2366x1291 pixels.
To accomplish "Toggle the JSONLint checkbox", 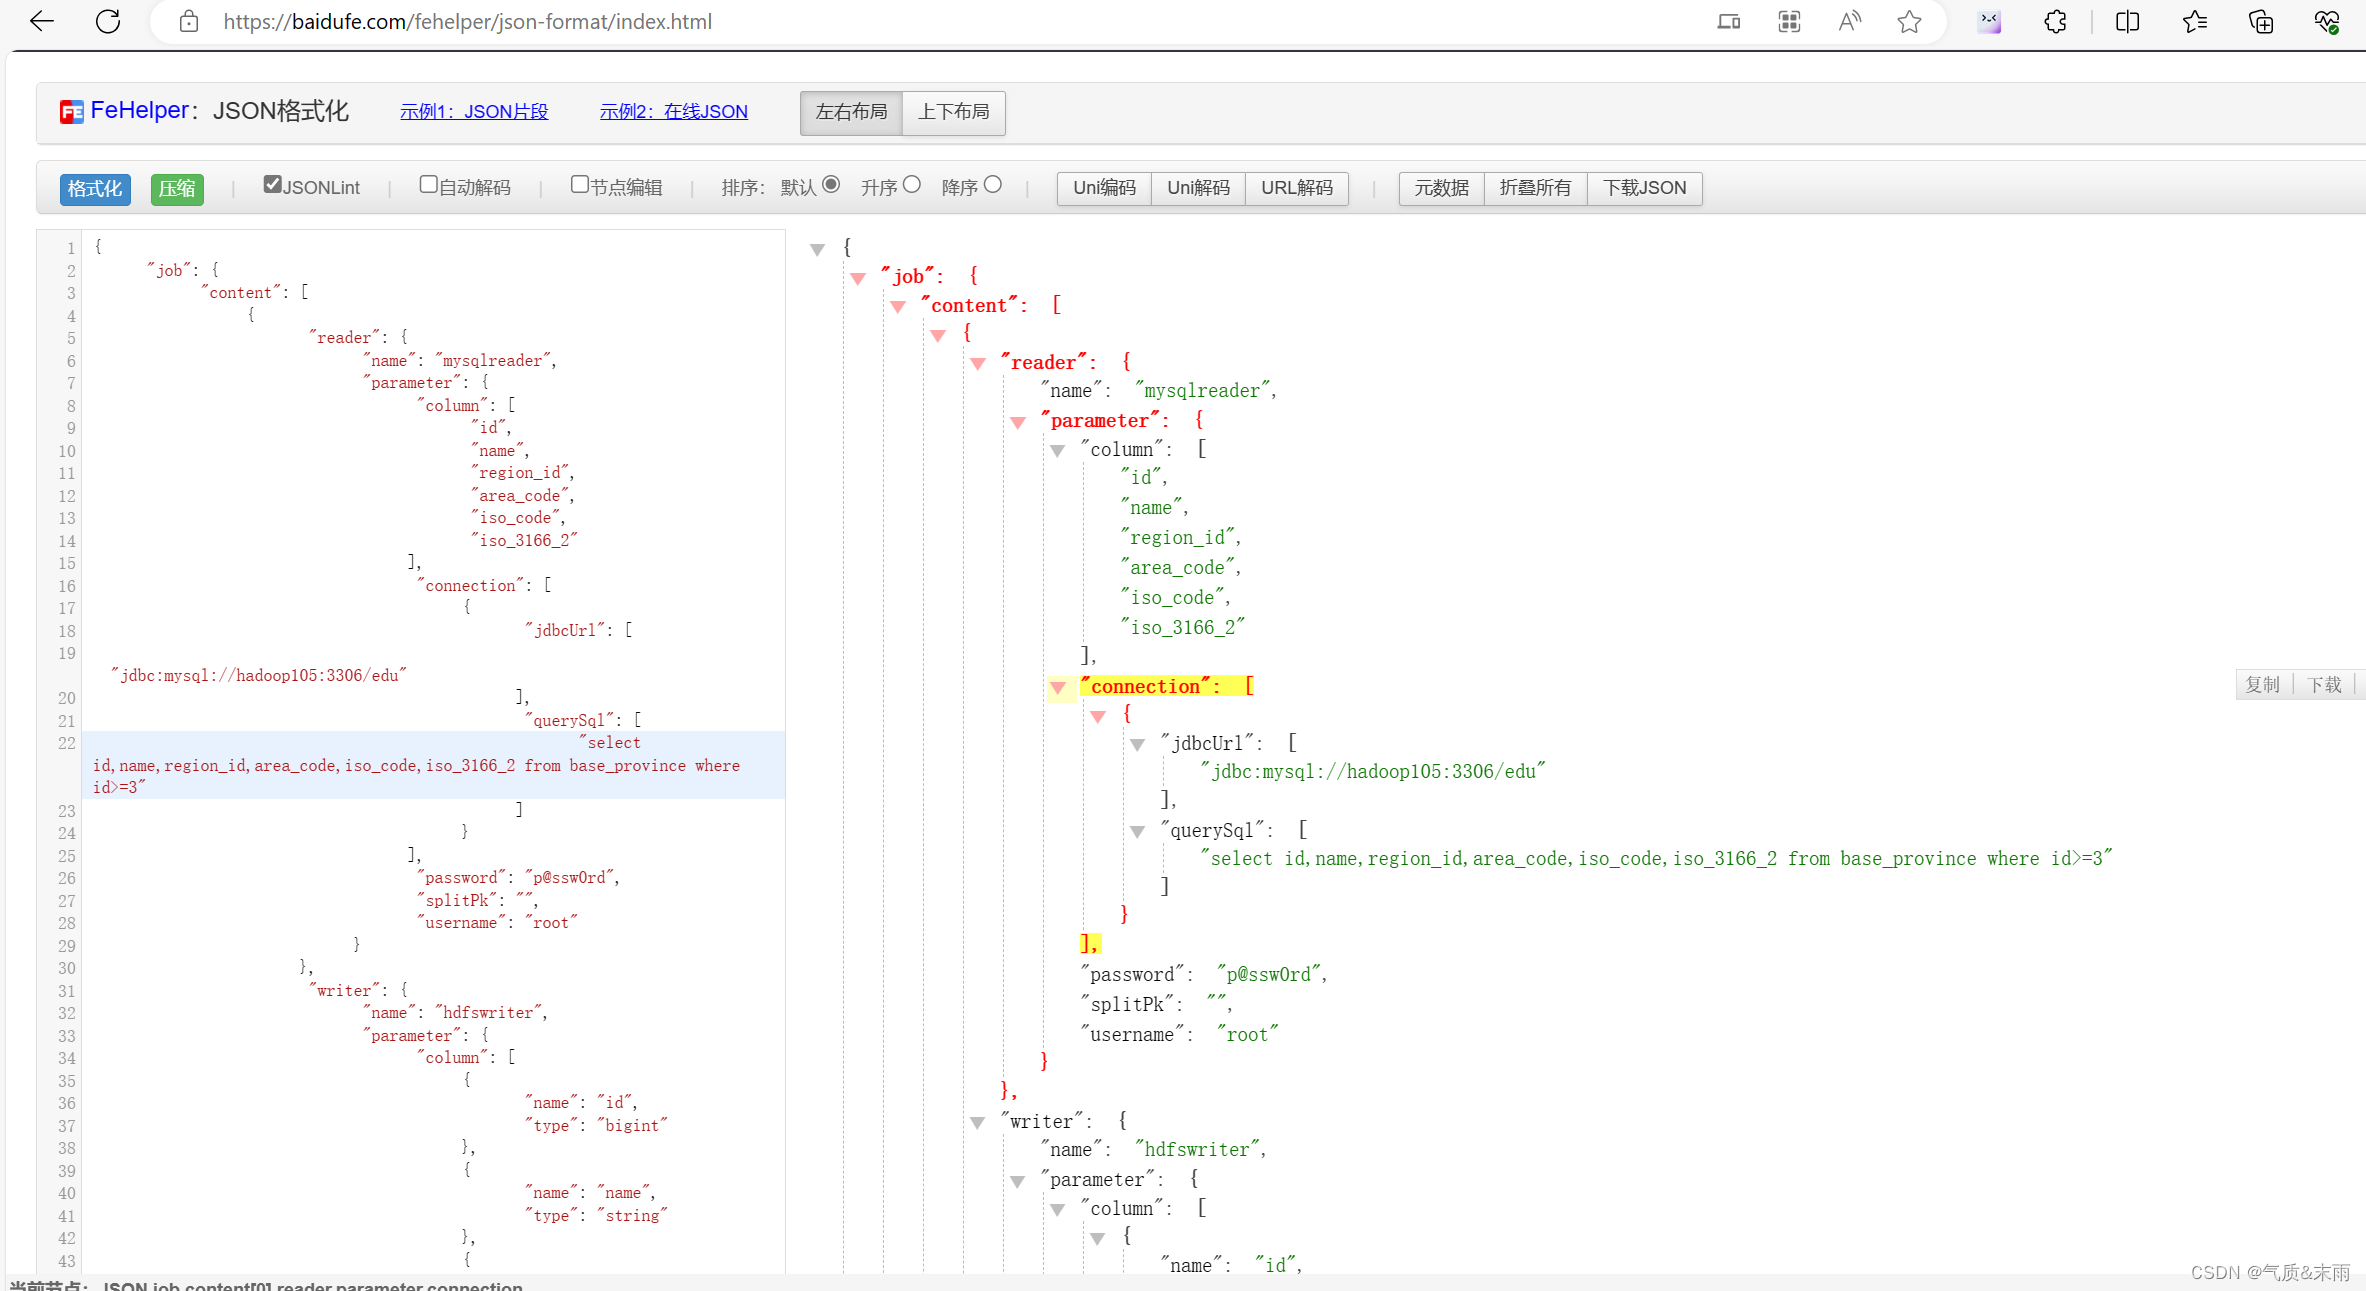I will point(272,184).
